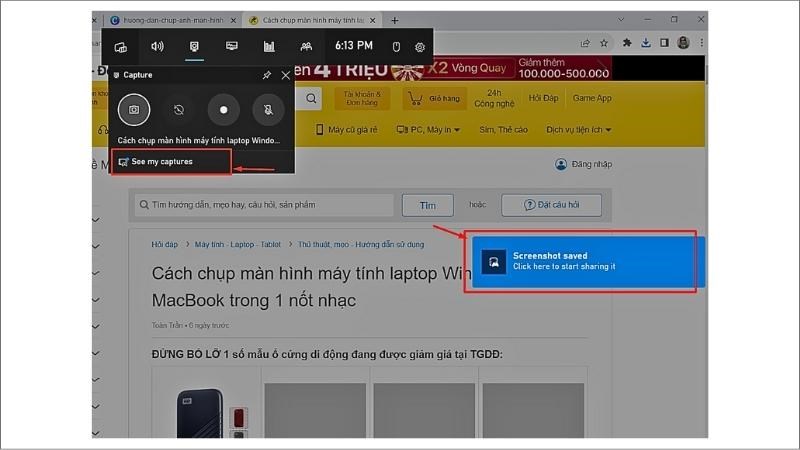Image resolution: width=800 pixels, height=450 pixels.
Task: Expand Dịch vụ tiện ích dropdown
Action: [x=579, y=130]
